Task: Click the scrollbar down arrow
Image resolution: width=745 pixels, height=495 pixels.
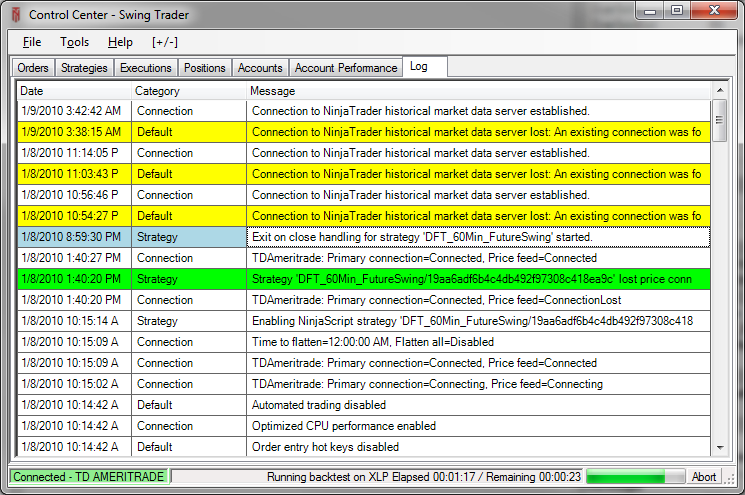Action: 720,447
